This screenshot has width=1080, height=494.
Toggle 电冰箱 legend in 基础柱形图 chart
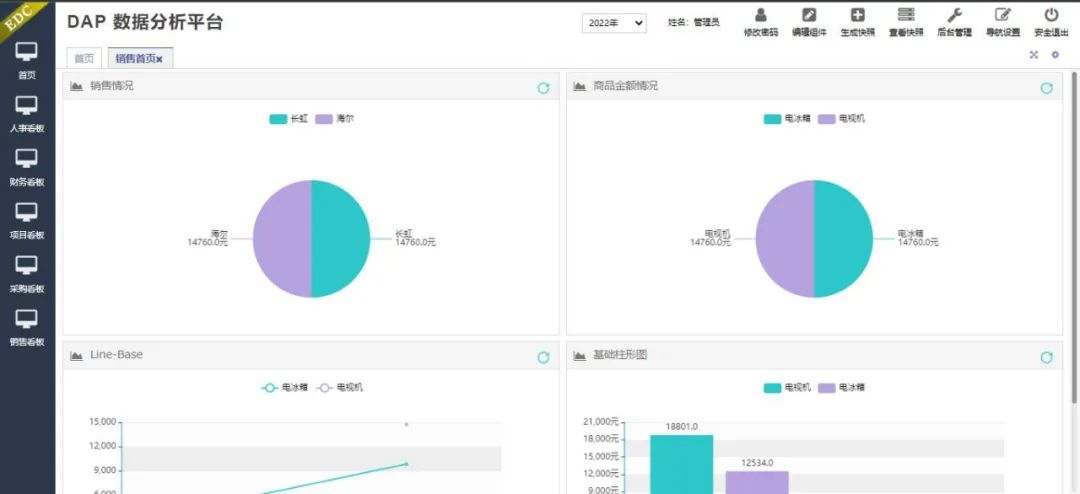tap(842, 388)
